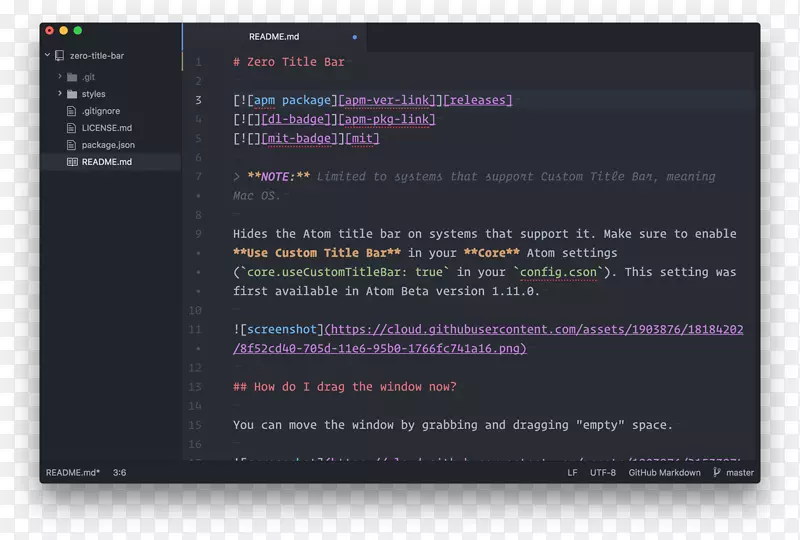Click the yellow minimize window button
The image size is (800, 540).
click(64, 31)
